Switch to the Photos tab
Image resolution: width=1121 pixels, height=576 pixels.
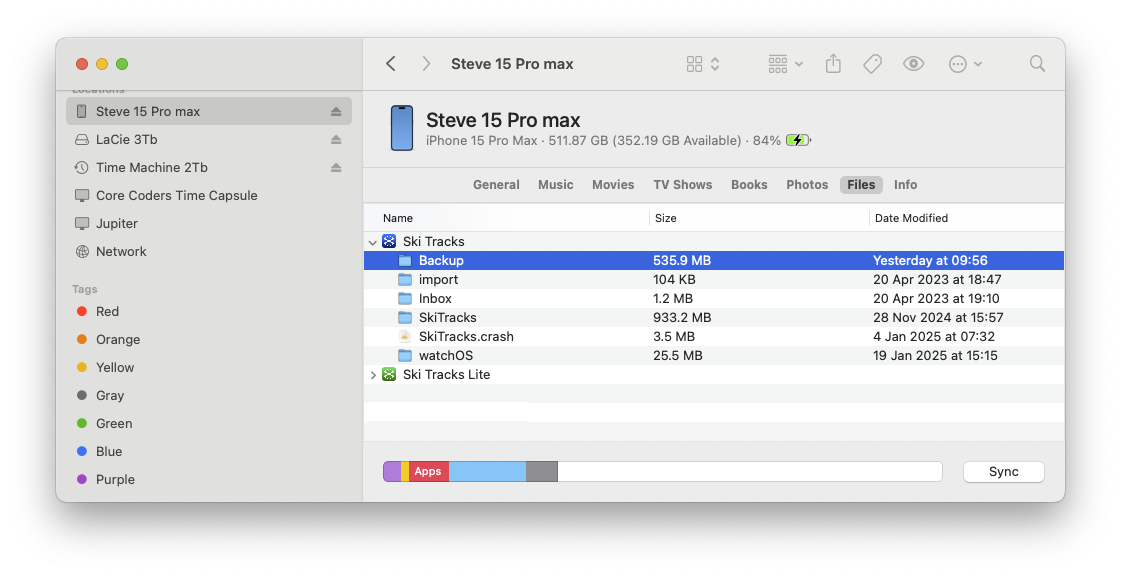tap(807, 185)
